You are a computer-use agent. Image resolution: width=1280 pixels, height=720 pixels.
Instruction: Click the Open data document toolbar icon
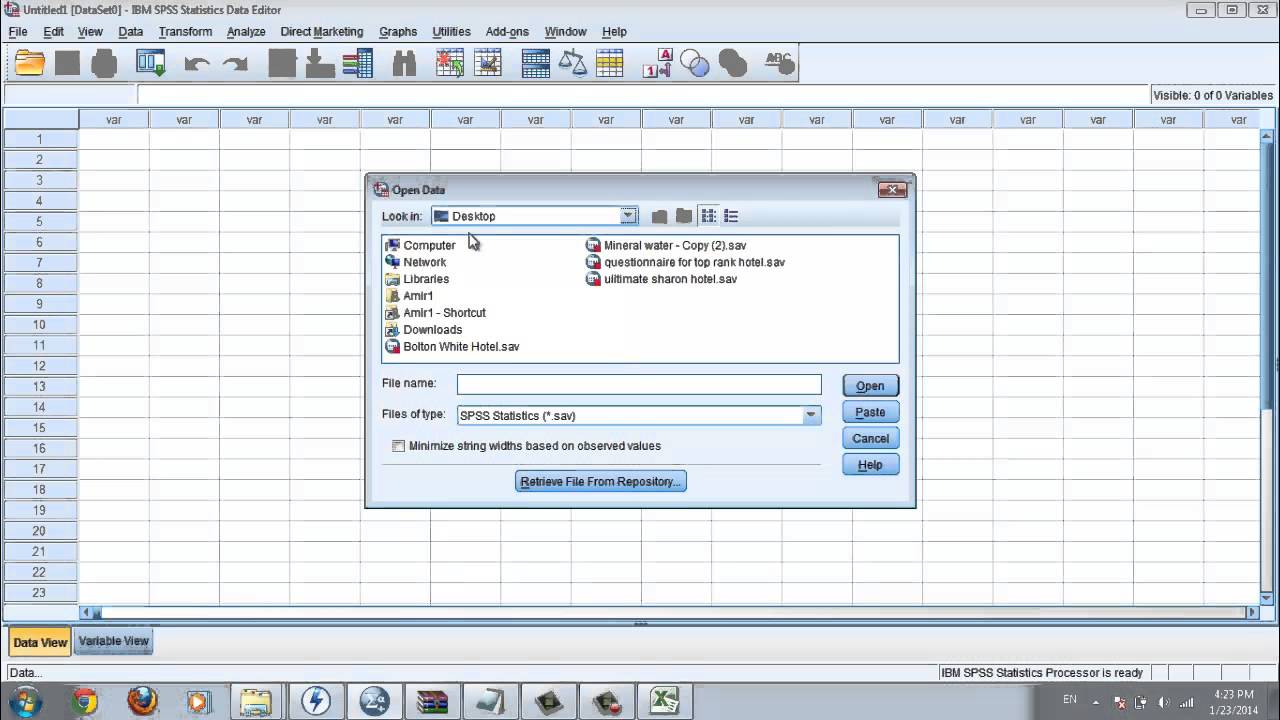[30, 63]
